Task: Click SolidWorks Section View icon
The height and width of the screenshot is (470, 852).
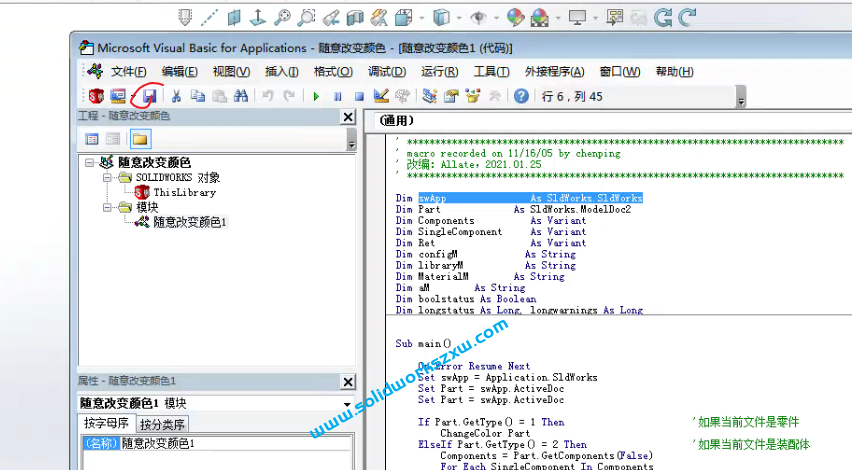Action: [x=355, y=18]
